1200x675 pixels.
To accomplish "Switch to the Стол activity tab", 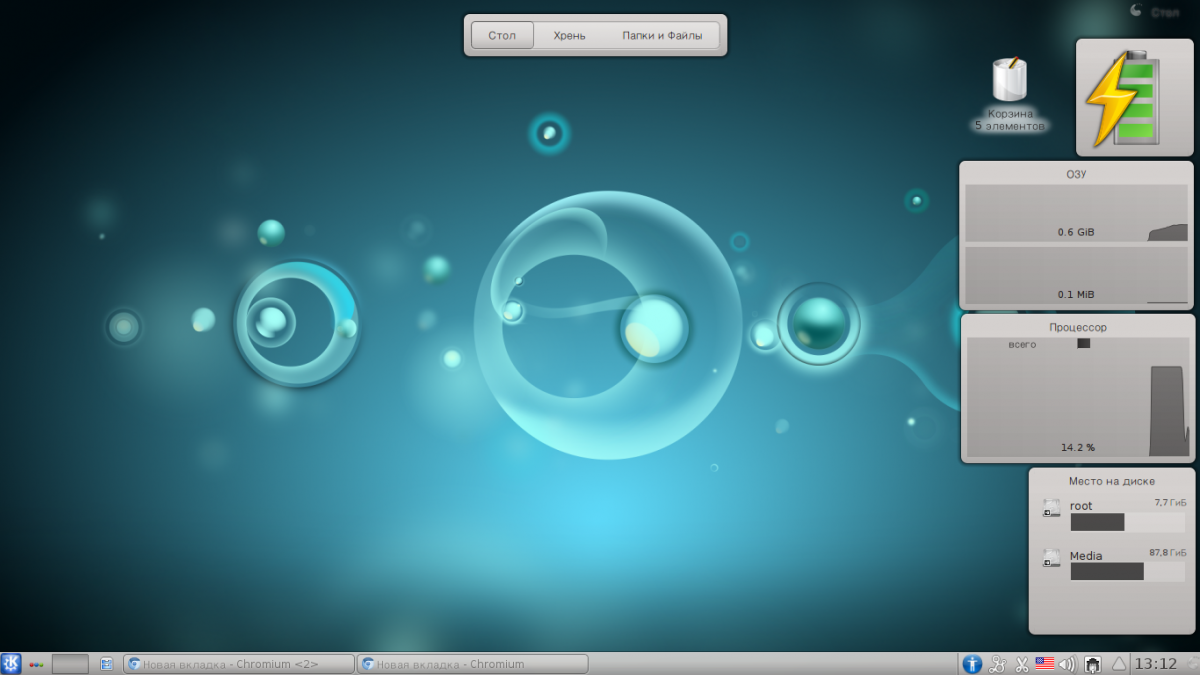I will click(x=502, y=35).
